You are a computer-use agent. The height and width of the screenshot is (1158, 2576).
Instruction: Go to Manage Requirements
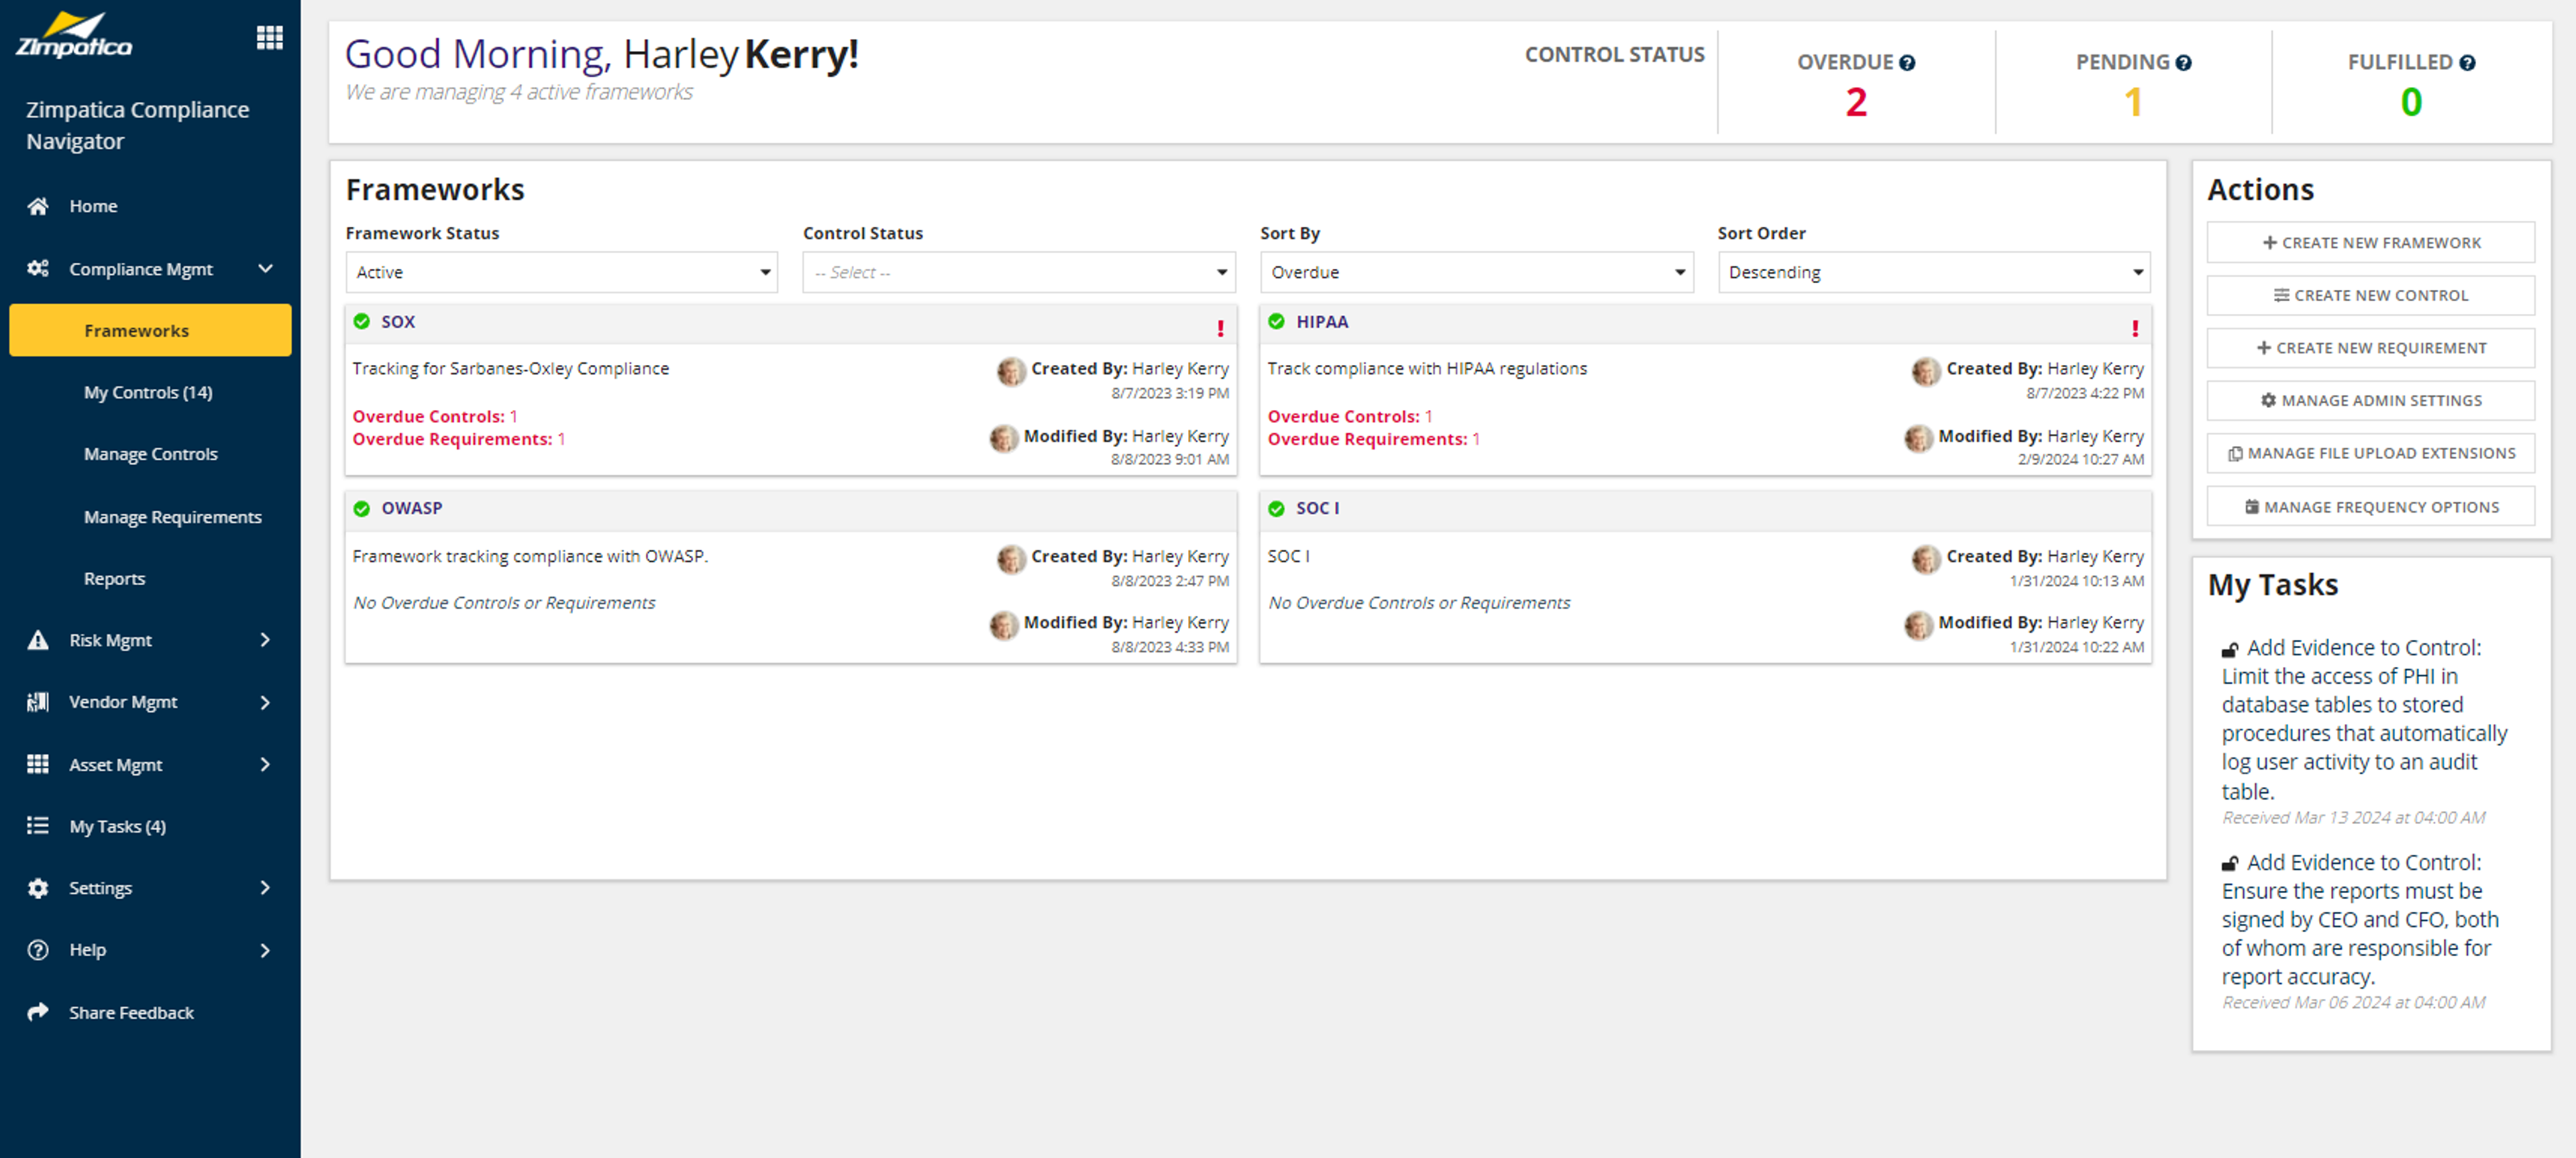173,517
